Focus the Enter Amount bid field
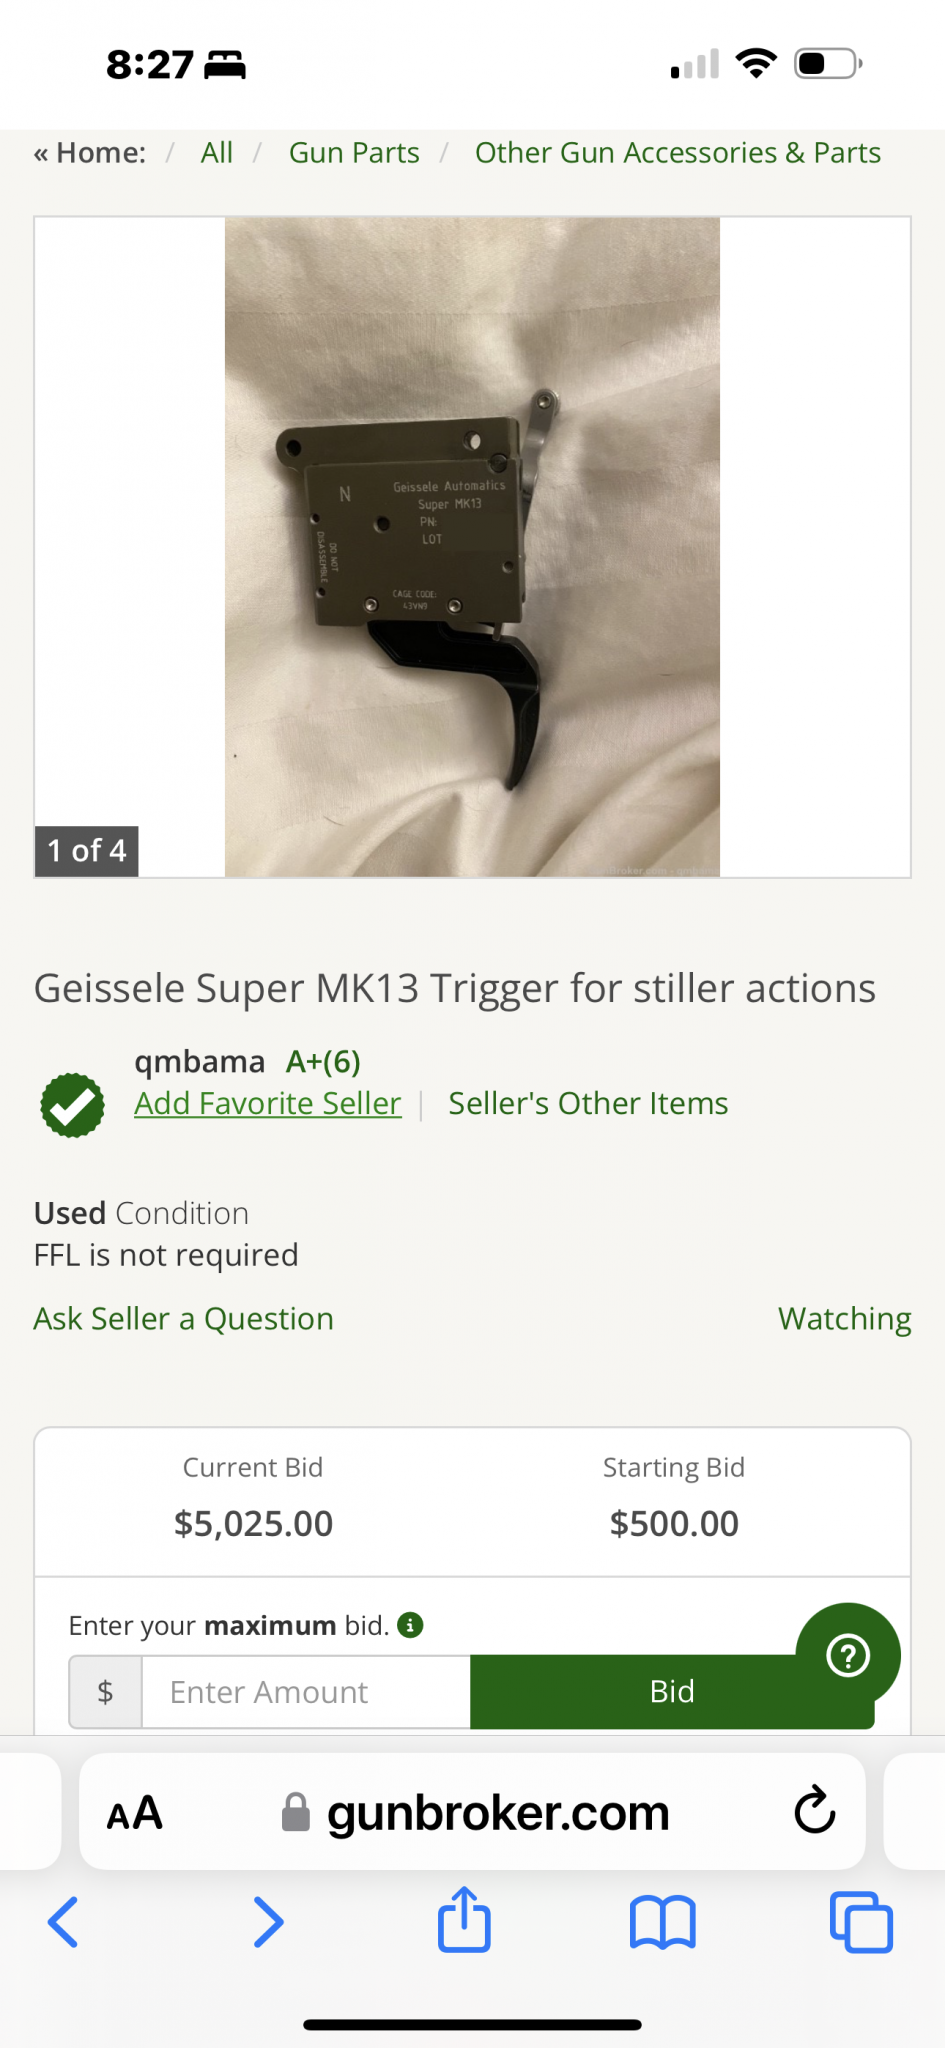 pos(306,1691)
